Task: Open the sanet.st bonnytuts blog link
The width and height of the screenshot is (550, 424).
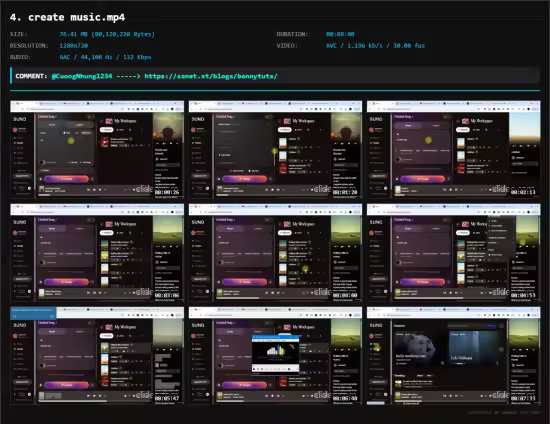Action: [x=211, y=76]
